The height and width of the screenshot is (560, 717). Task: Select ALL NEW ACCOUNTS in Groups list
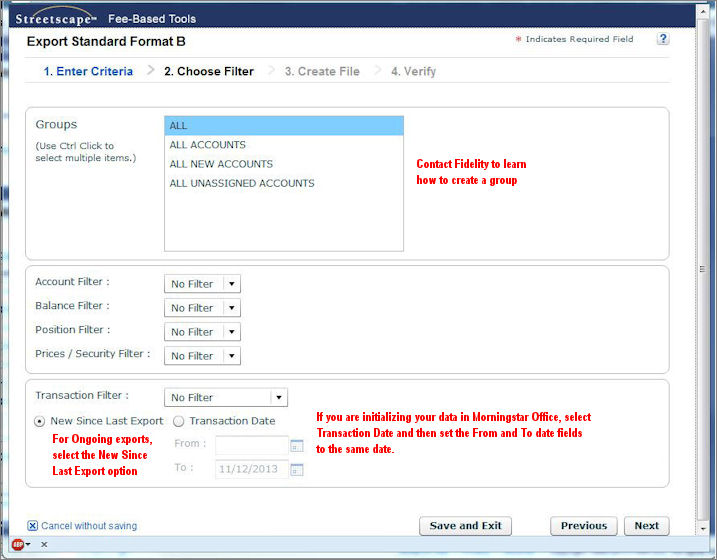point(221,164)
